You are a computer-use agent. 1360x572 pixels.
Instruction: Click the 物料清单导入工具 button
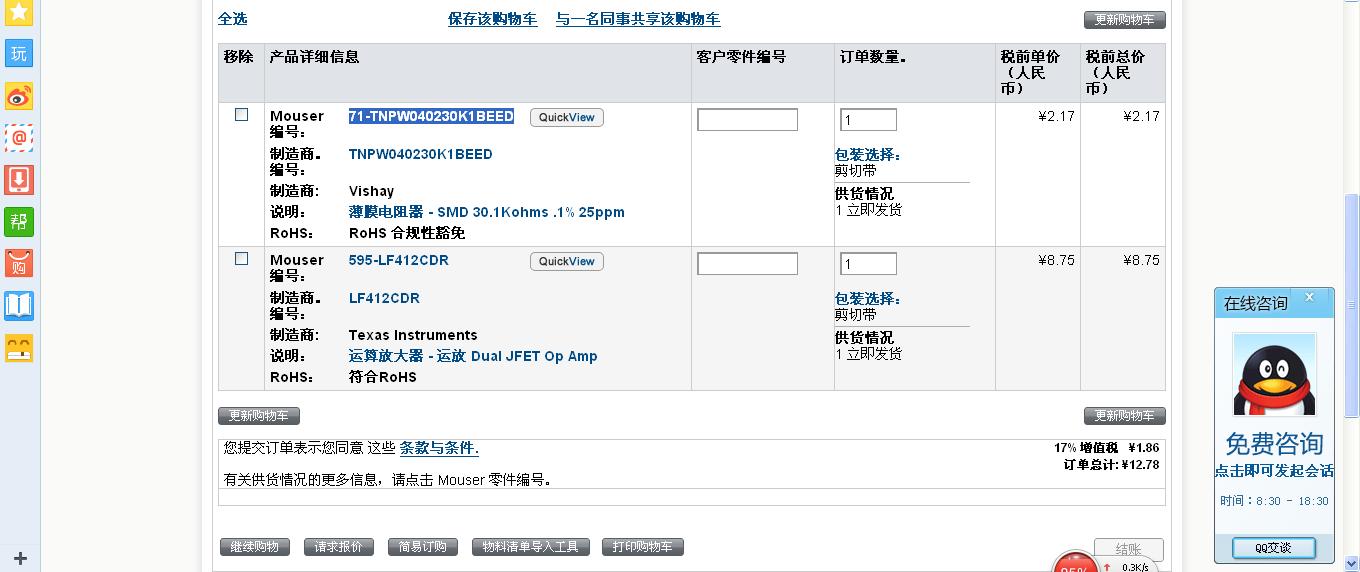[531, 547]
